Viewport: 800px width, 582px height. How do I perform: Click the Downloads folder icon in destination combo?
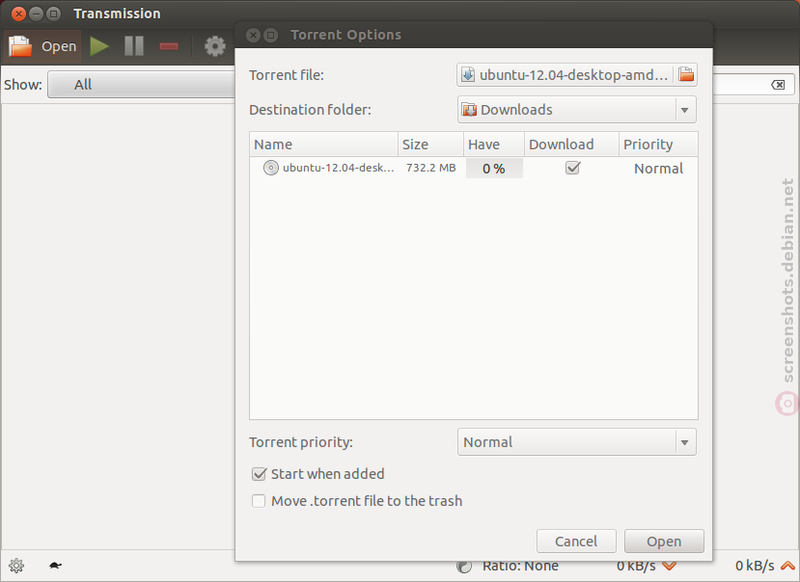[x=469, y=110]
